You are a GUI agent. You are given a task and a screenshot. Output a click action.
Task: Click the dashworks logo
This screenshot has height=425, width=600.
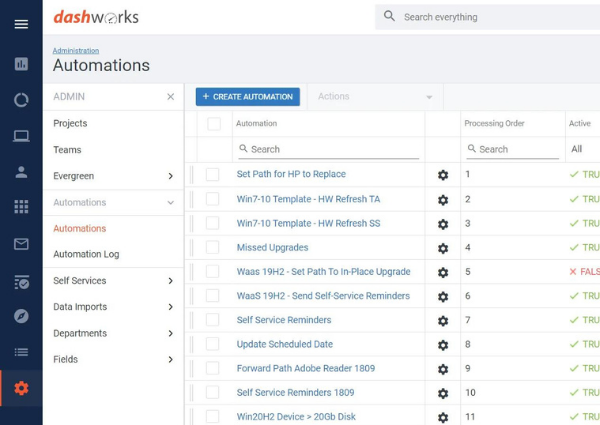(96, 17)
